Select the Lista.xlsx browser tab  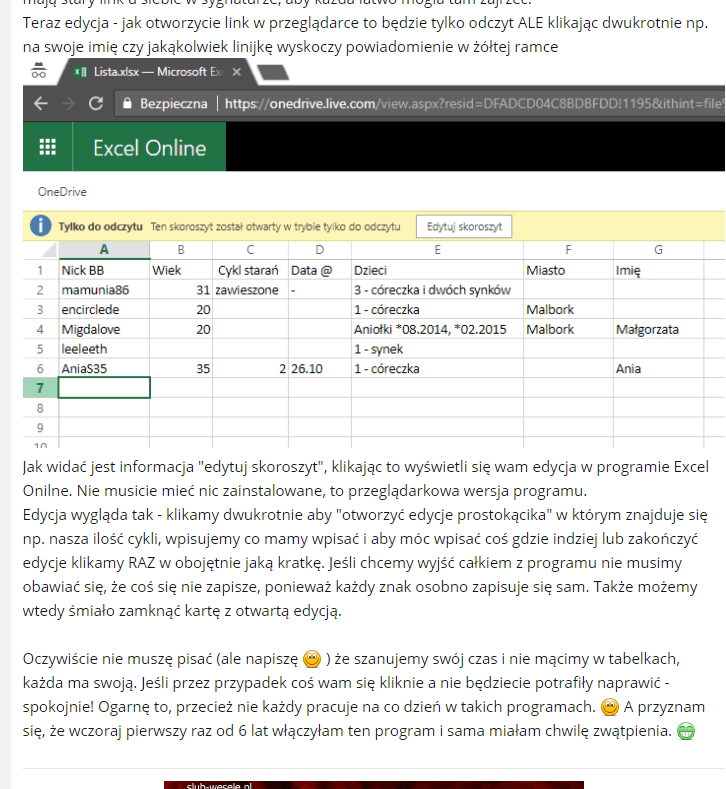click(x=157, y=72)
